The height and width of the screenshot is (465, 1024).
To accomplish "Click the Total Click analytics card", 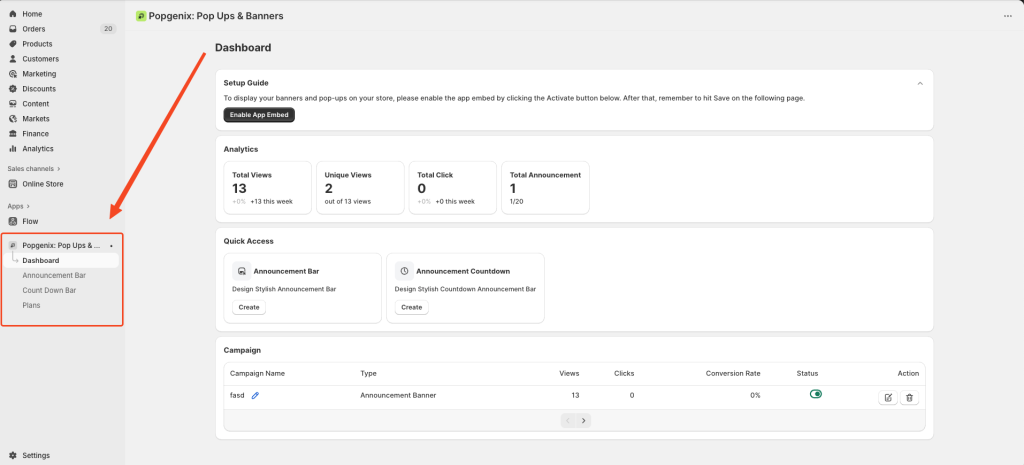I will 452,188.
